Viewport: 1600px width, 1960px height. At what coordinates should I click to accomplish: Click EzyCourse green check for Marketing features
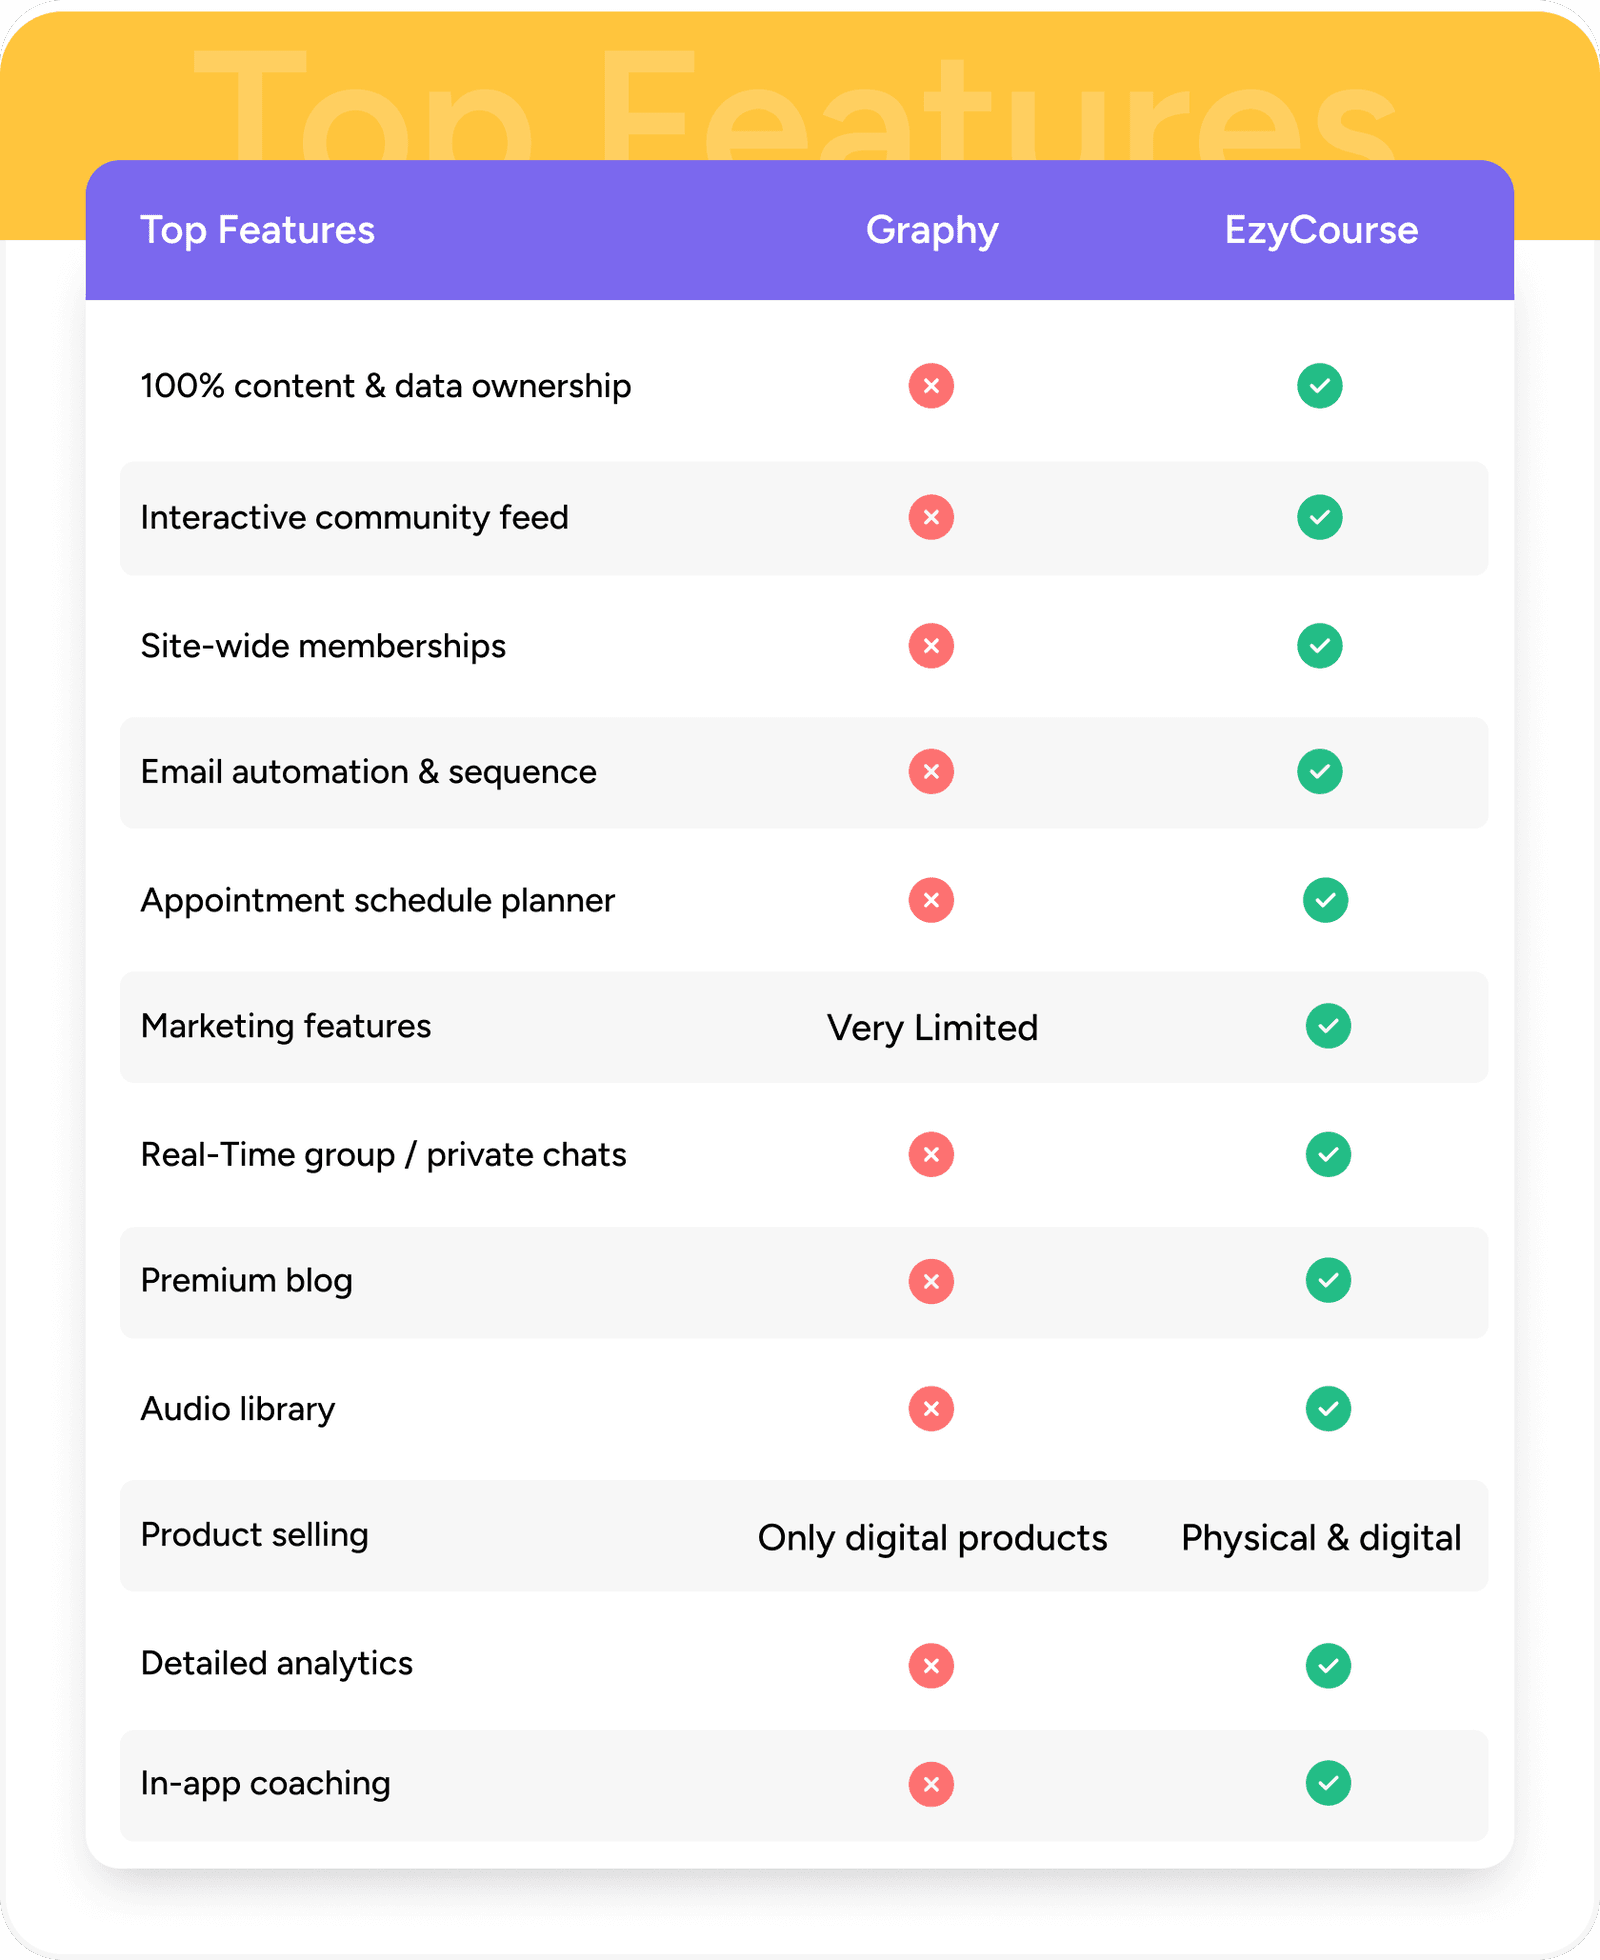[x=1328, y=1026]
